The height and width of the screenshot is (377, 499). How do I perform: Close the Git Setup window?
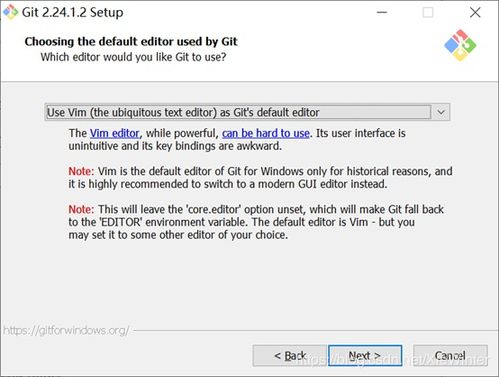click(x=475, y=12)
